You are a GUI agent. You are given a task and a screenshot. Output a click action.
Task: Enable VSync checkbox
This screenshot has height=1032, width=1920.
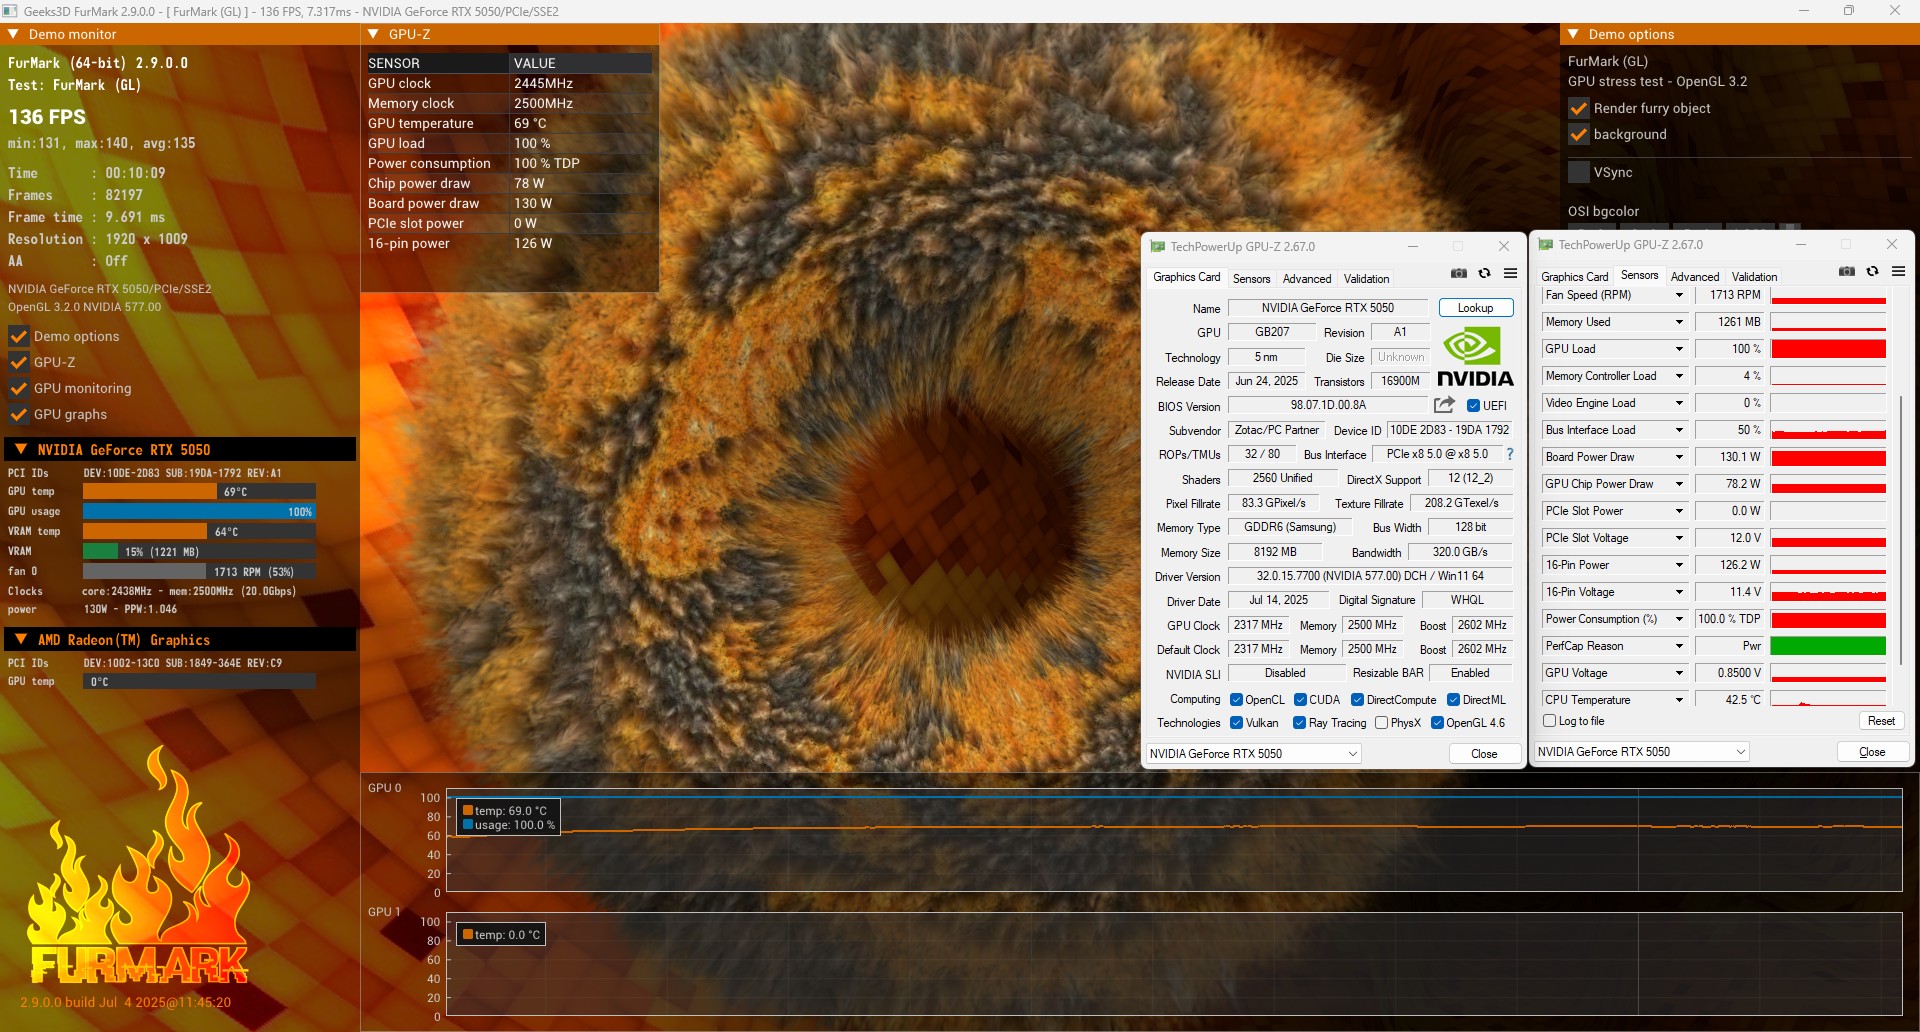coord(1579,172)
